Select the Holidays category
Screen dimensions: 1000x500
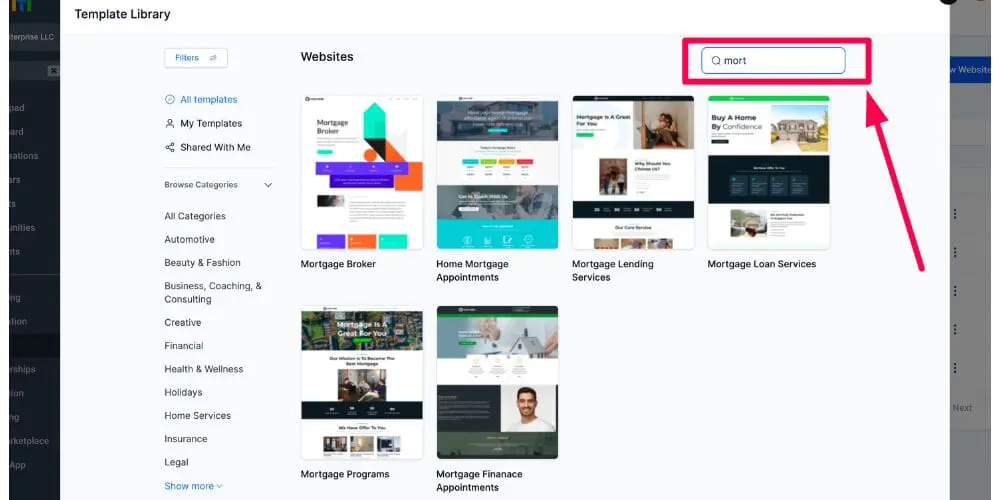tap(183, 392)
